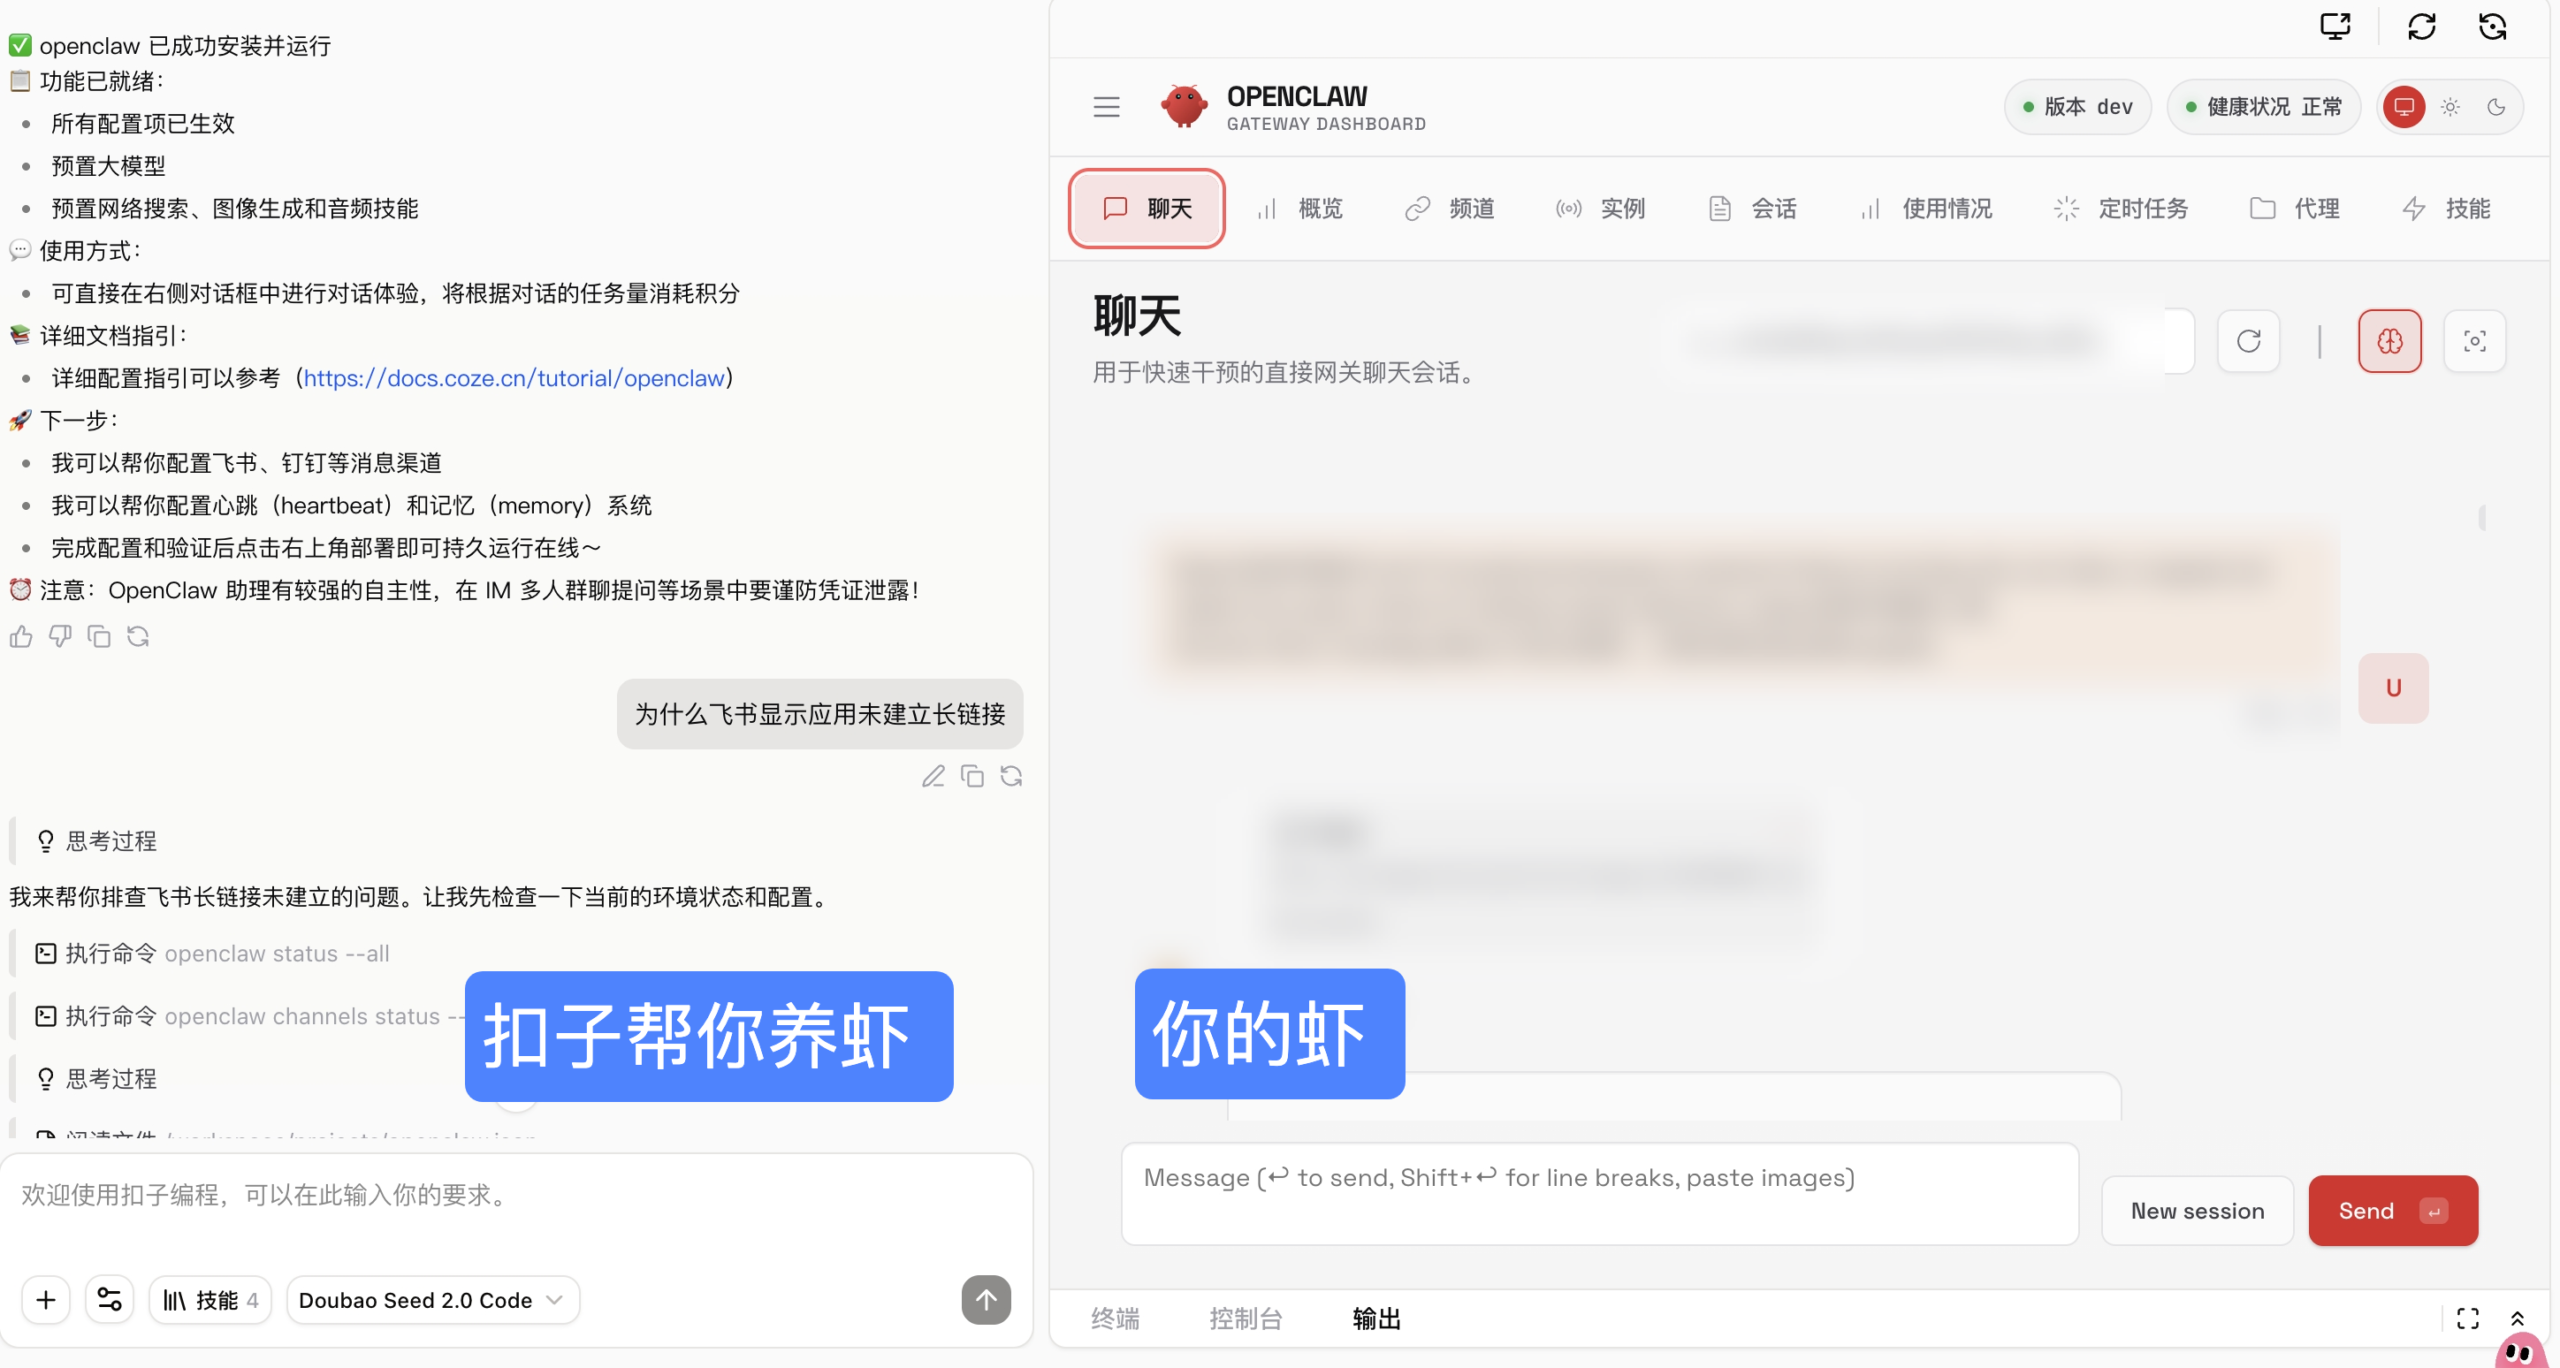The image size is (2560, 1368).
Task: Collapse the bottom panel with the chevron icon
Action: (x=2519, y=1317)
